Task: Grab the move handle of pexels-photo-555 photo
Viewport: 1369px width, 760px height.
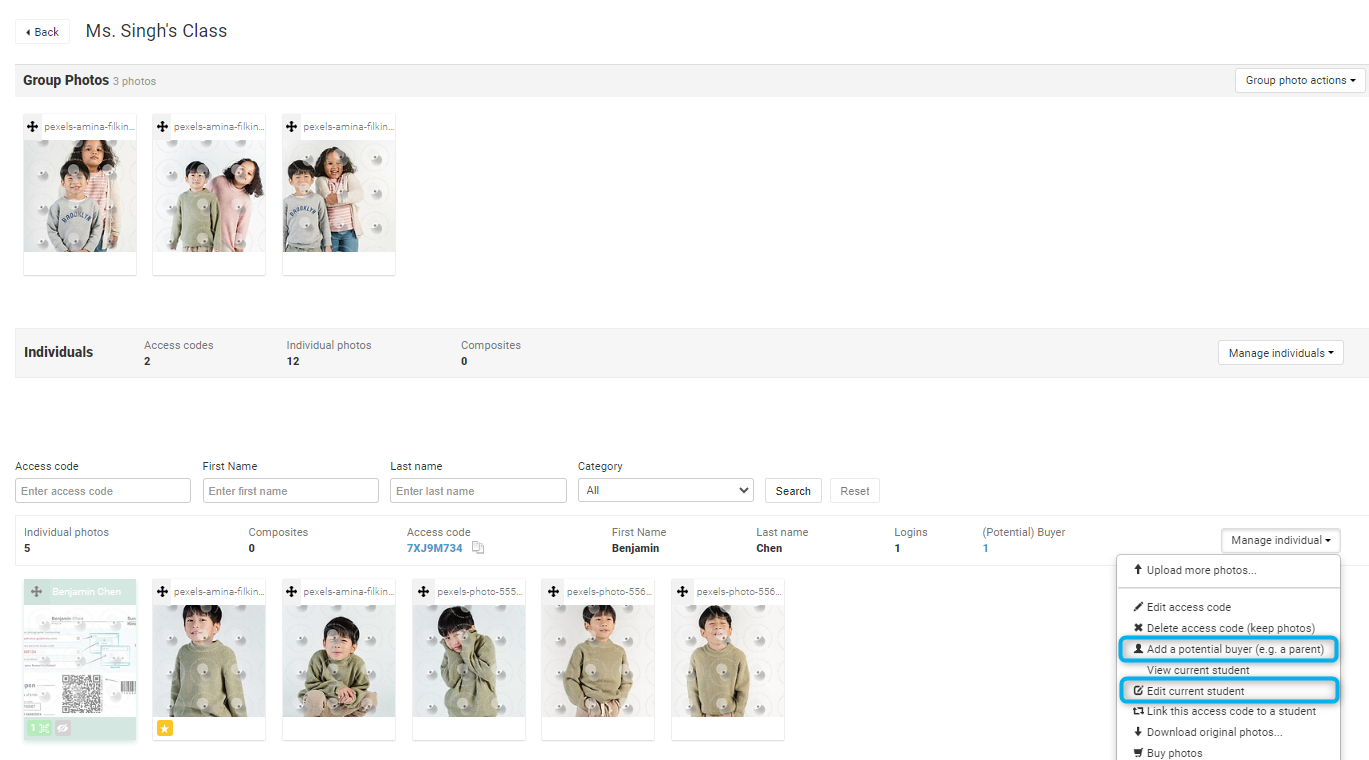Action: click(422, 592)
